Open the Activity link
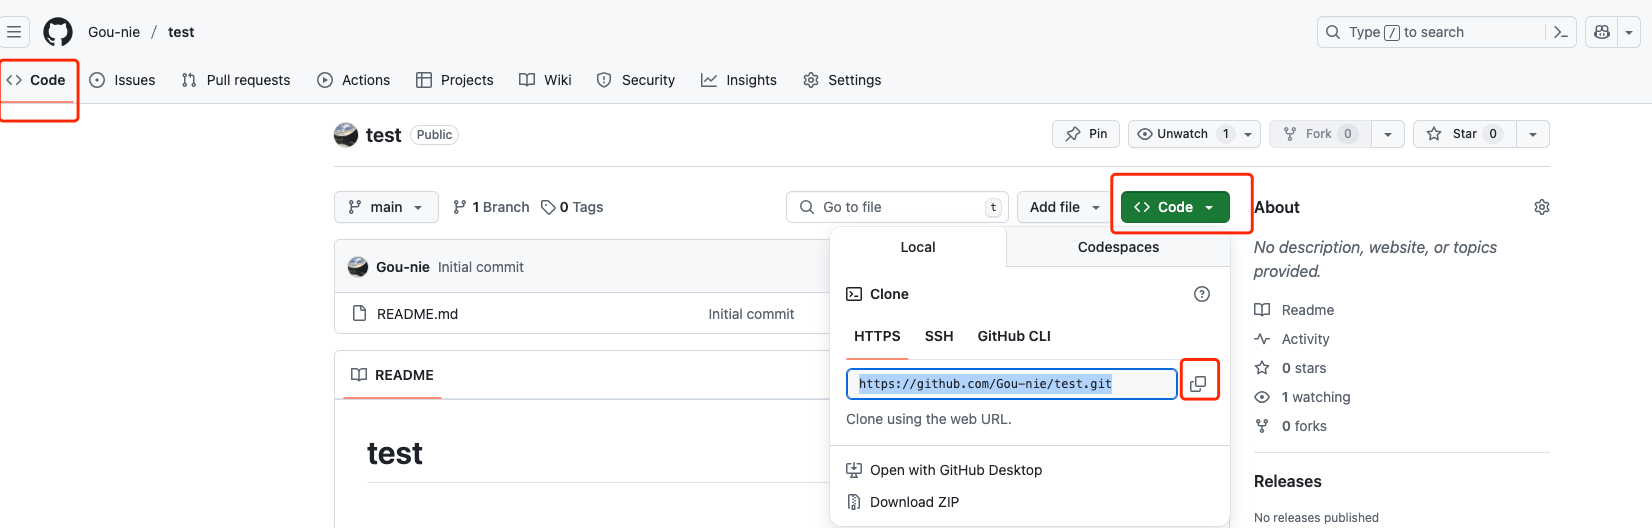1652x528 pixels. point(1292,339)
